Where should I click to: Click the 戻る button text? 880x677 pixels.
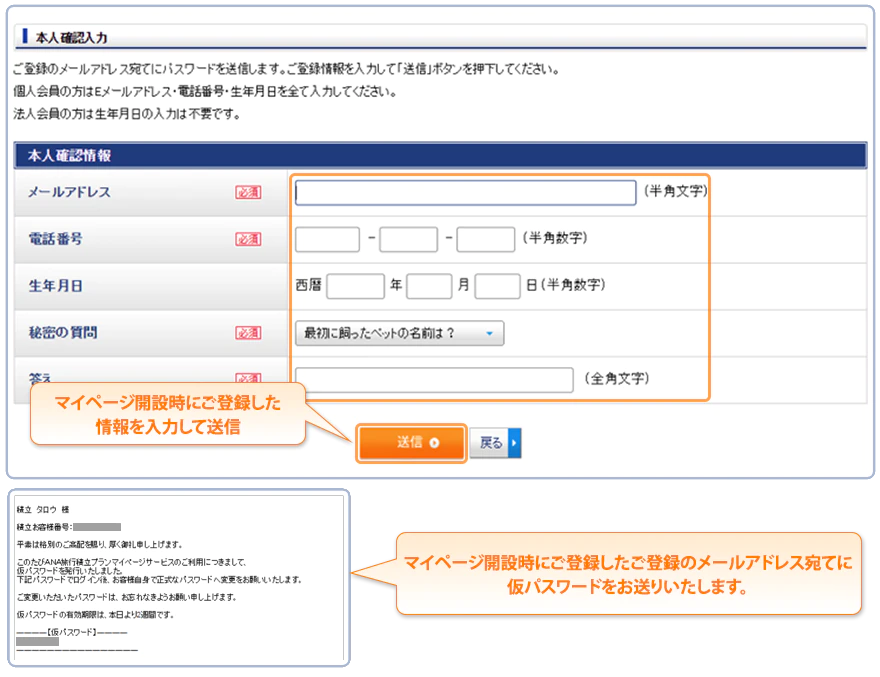[490, 443]
